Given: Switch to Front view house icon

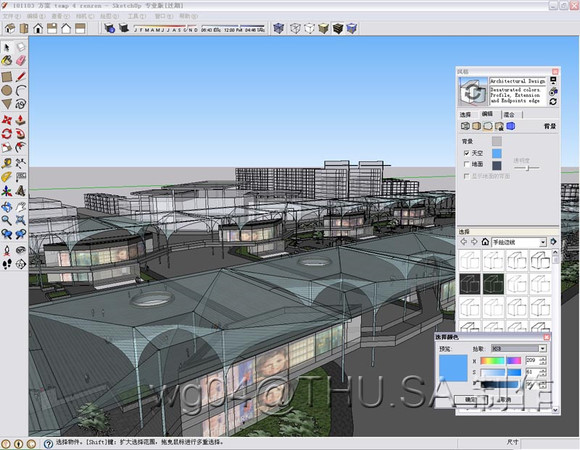Looking at the screenshot, I should 38,28.
